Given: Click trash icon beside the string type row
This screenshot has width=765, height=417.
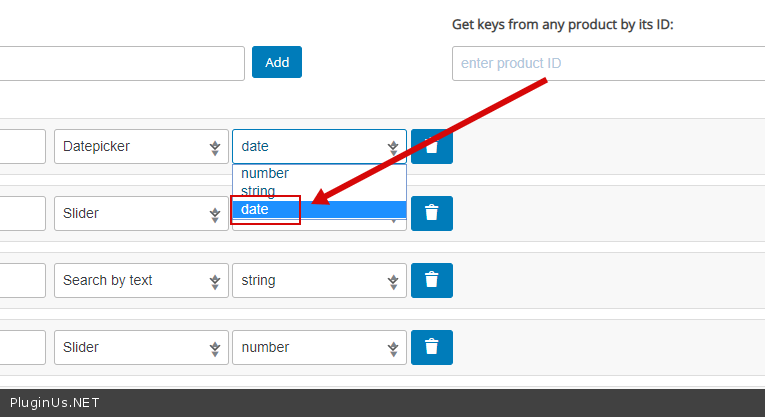Looking at the screenshot, I should 431,280.
